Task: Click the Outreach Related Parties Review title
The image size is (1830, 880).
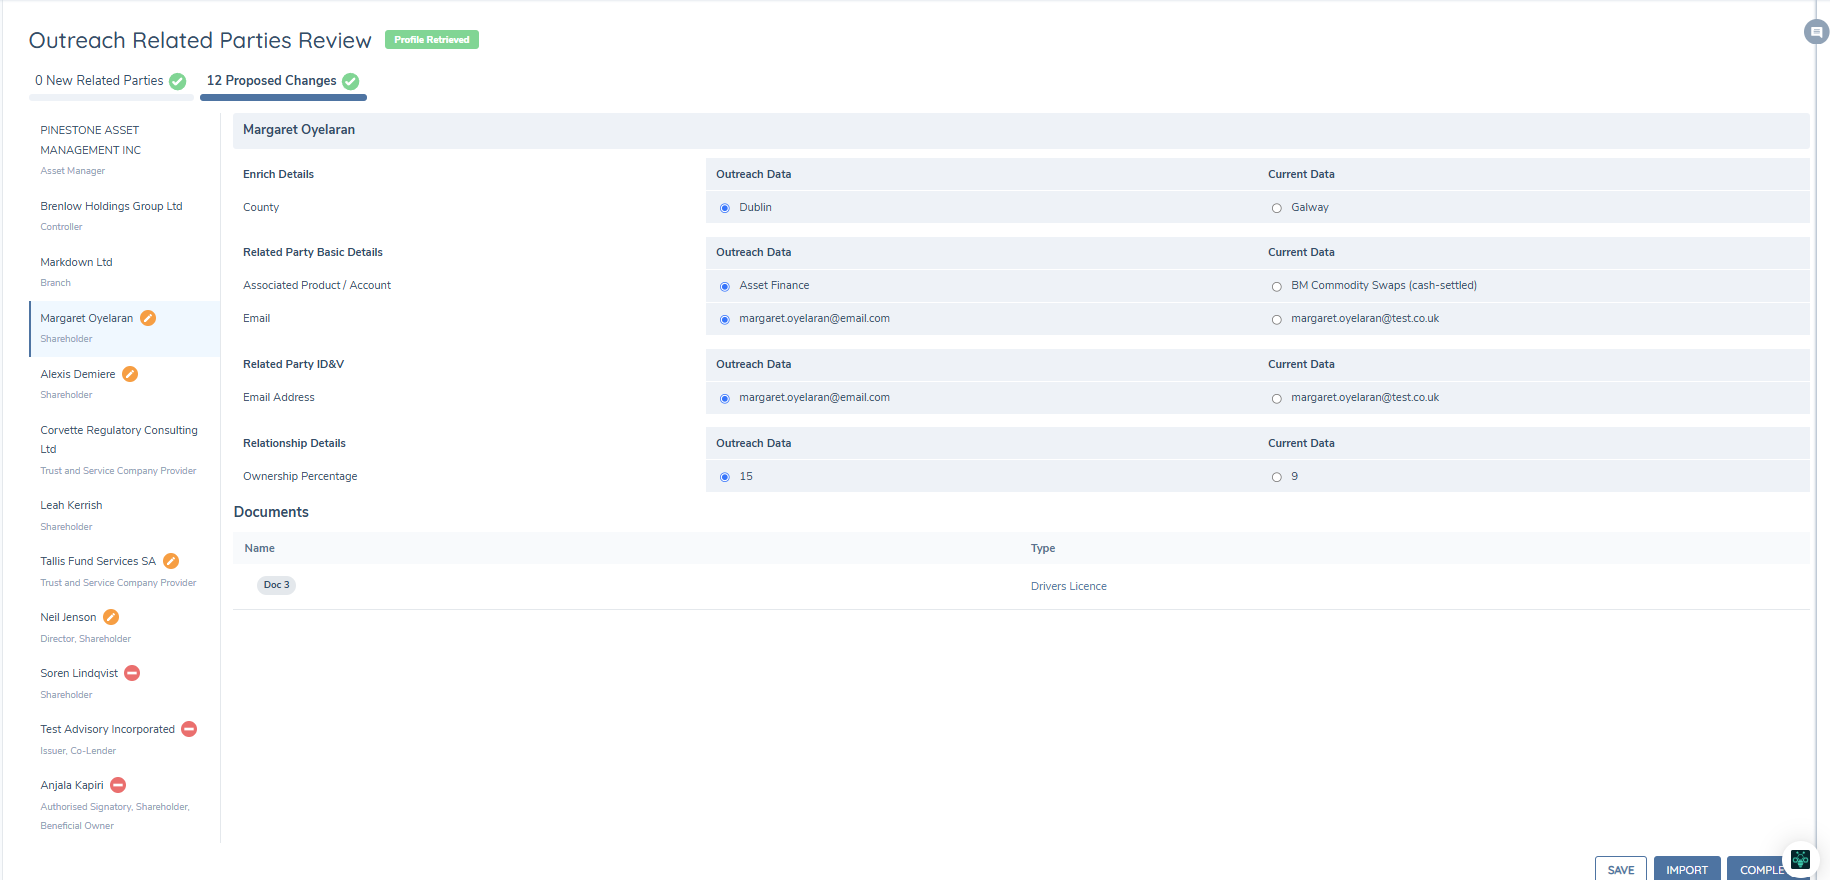Action: point(200,40)
